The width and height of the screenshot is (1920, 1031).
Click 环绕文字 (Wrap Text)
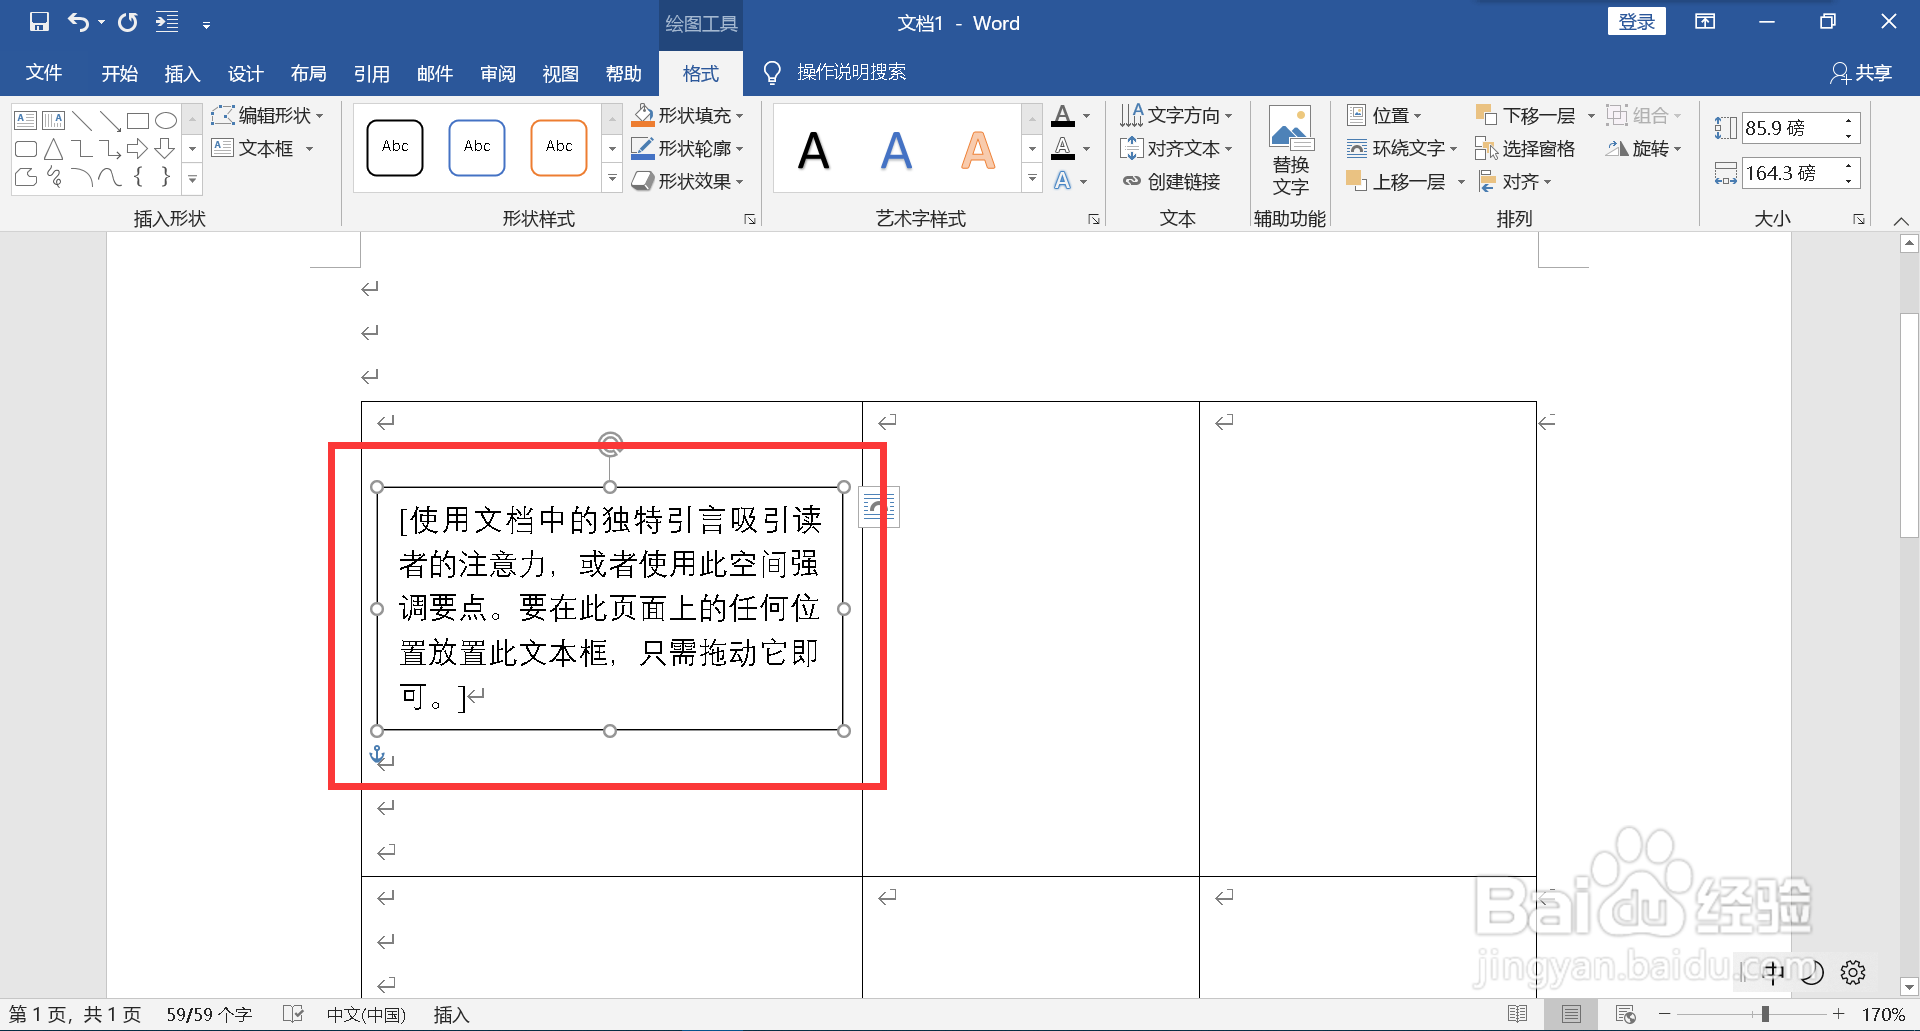[1401, 148]
